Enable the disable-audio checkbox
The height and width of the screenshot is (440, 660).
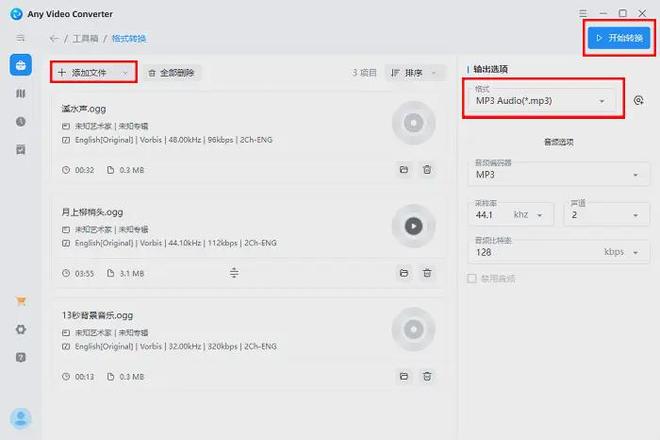coord(472,278)
